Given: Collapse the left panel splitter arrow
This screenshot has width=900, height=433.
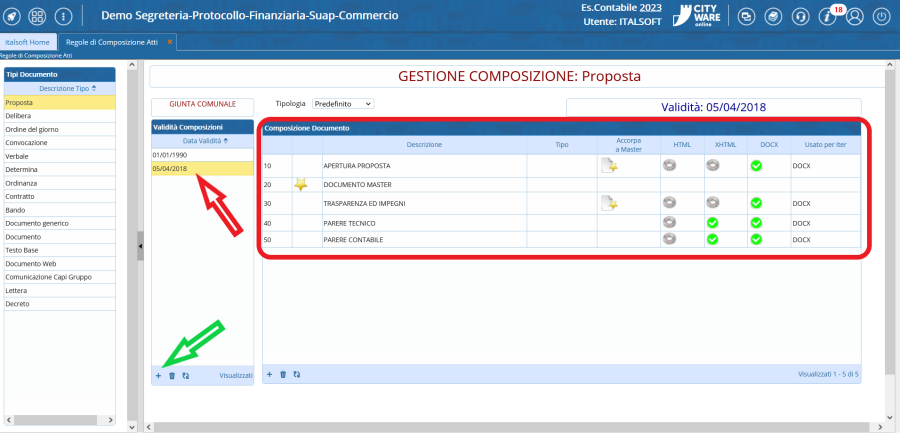Looking at the screenshot, I should coord(141,246).
